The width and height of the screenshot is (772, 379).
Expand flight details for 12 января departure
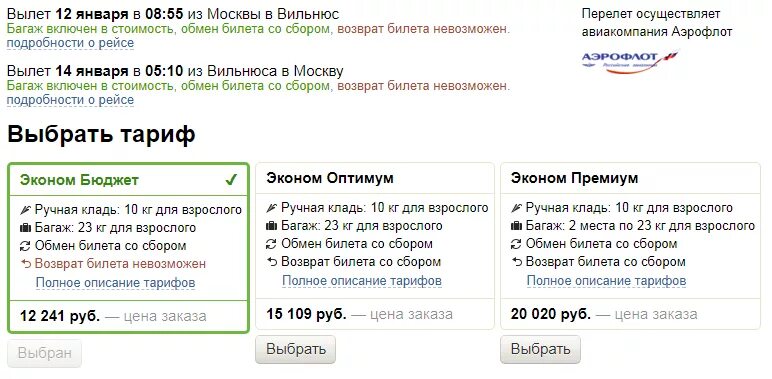[70, 43]
